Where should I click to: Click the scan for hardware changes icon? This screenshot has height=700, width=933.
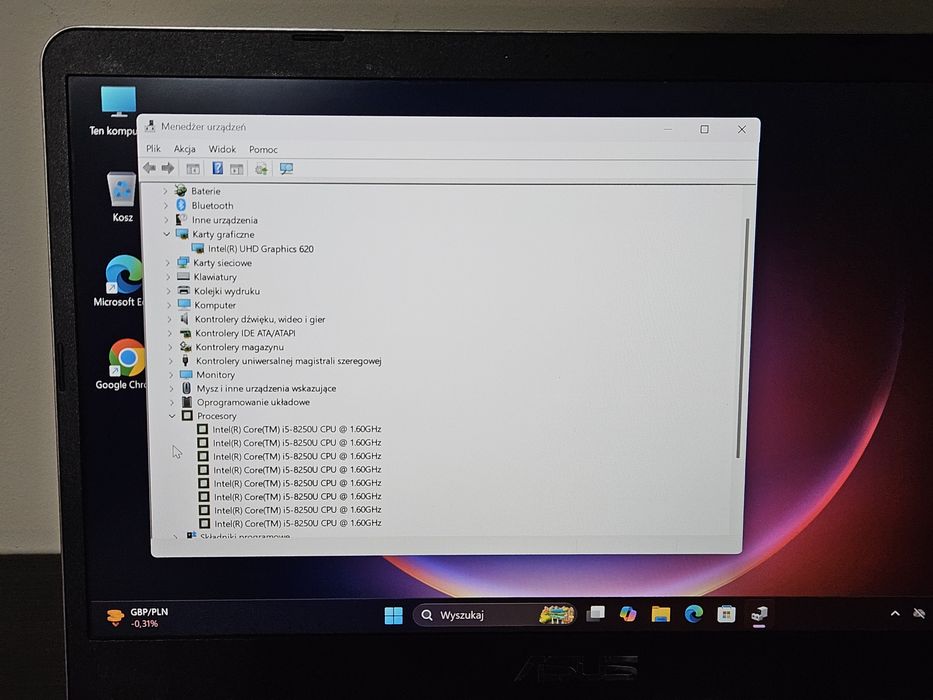coord(261,169)
